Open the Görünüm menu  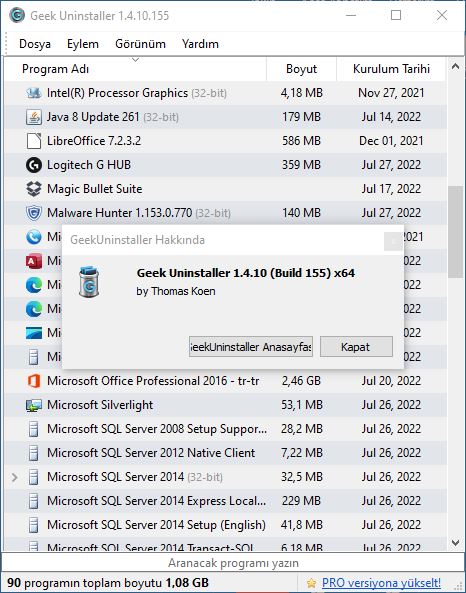tap(140, 44)
